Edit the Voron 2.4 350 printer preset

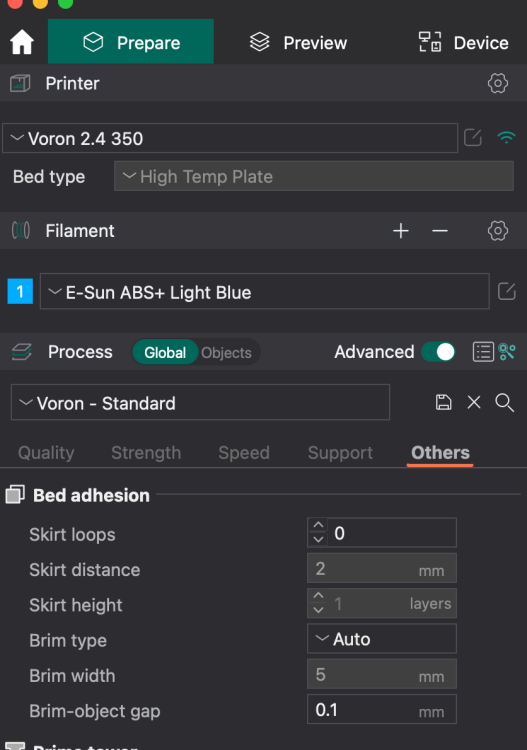tap(472, 138)
